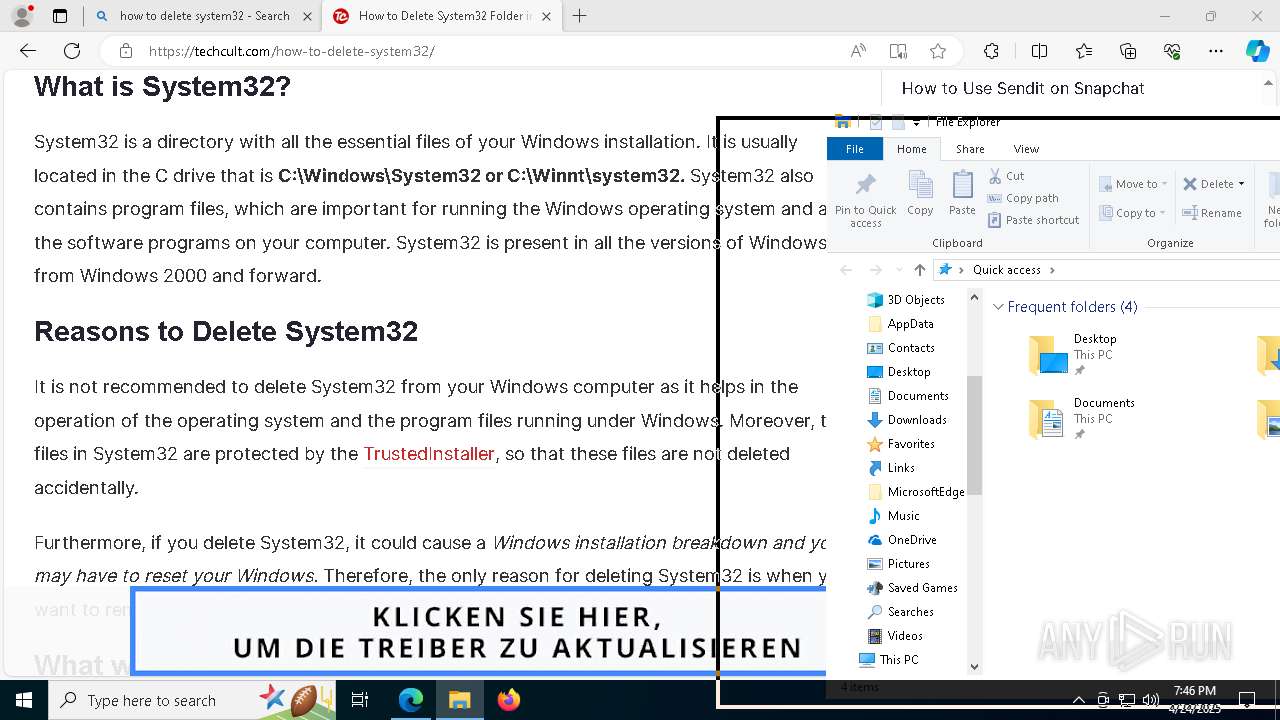Open the File tab in File Explorer
The width and height of the screenshot is (1280, 720).
(x=855, y=149)
